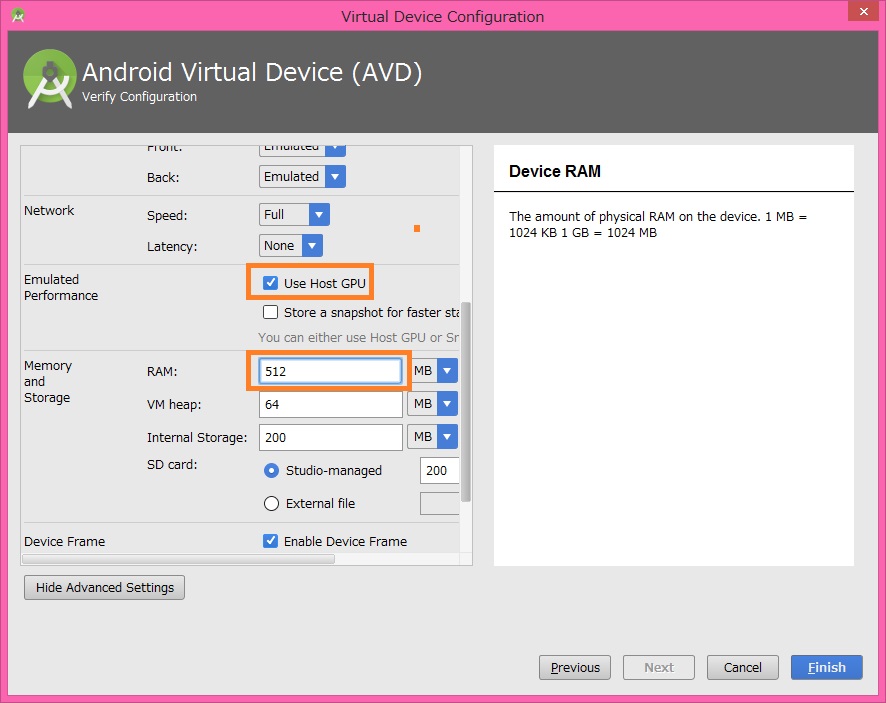This screenshot has height=703, width=886.
Task: Click the Device RAM help heading
Action: pos(555,171)
